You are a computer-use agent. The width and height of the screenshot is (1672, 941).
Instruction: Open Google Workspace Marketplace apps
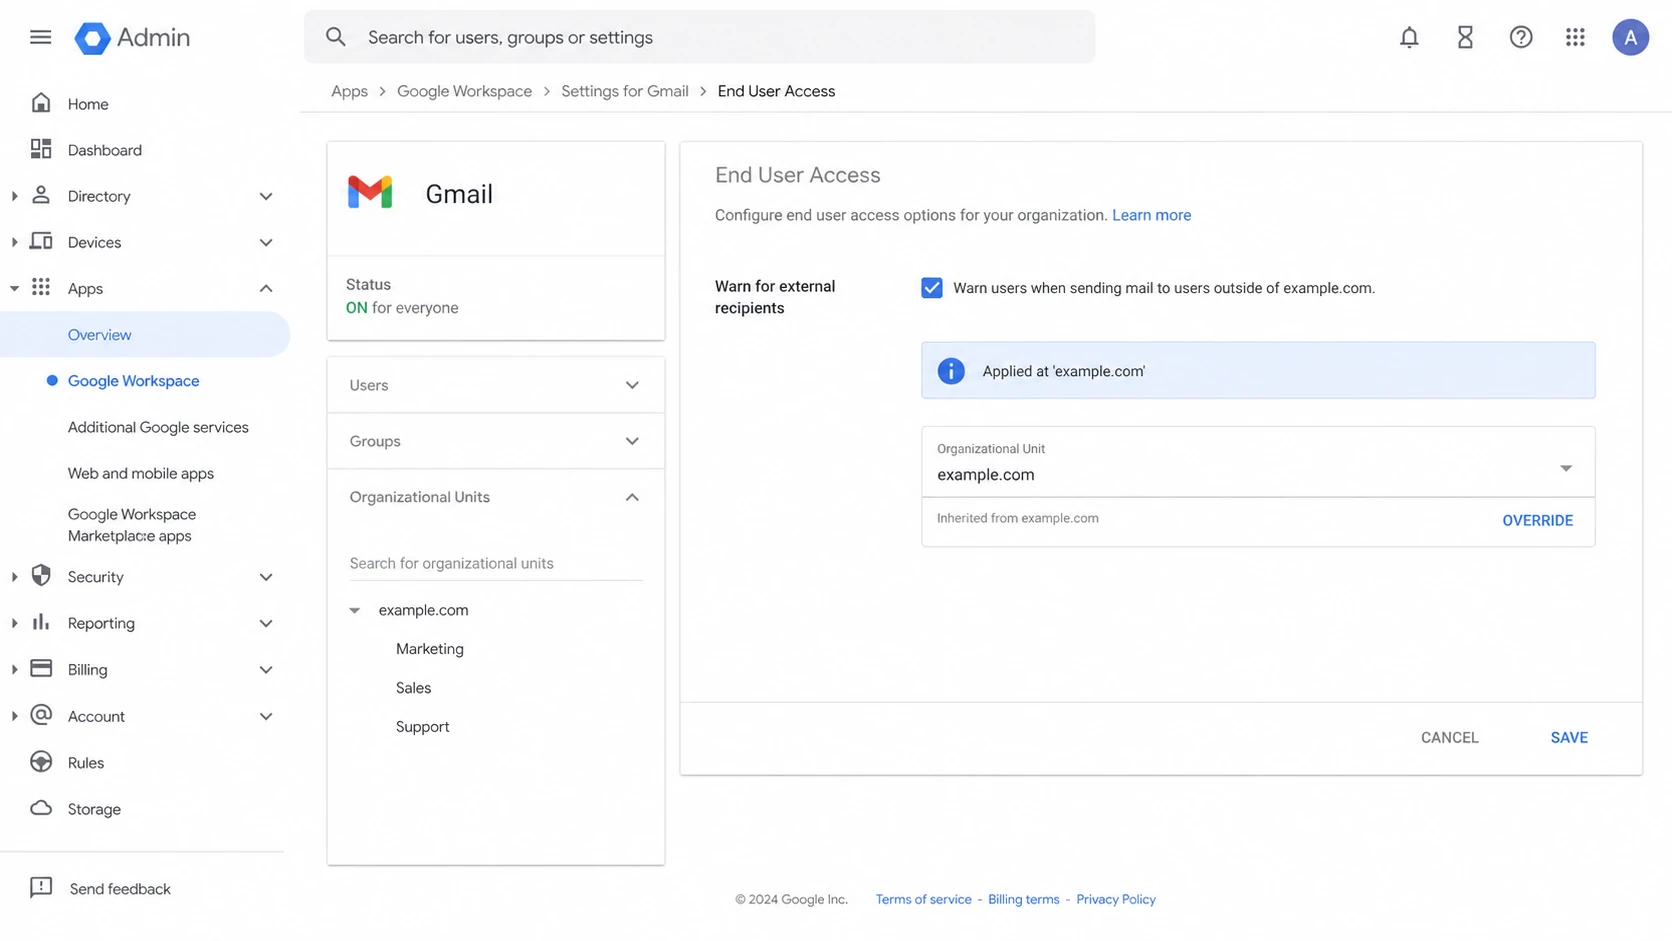tap(132, 525)
